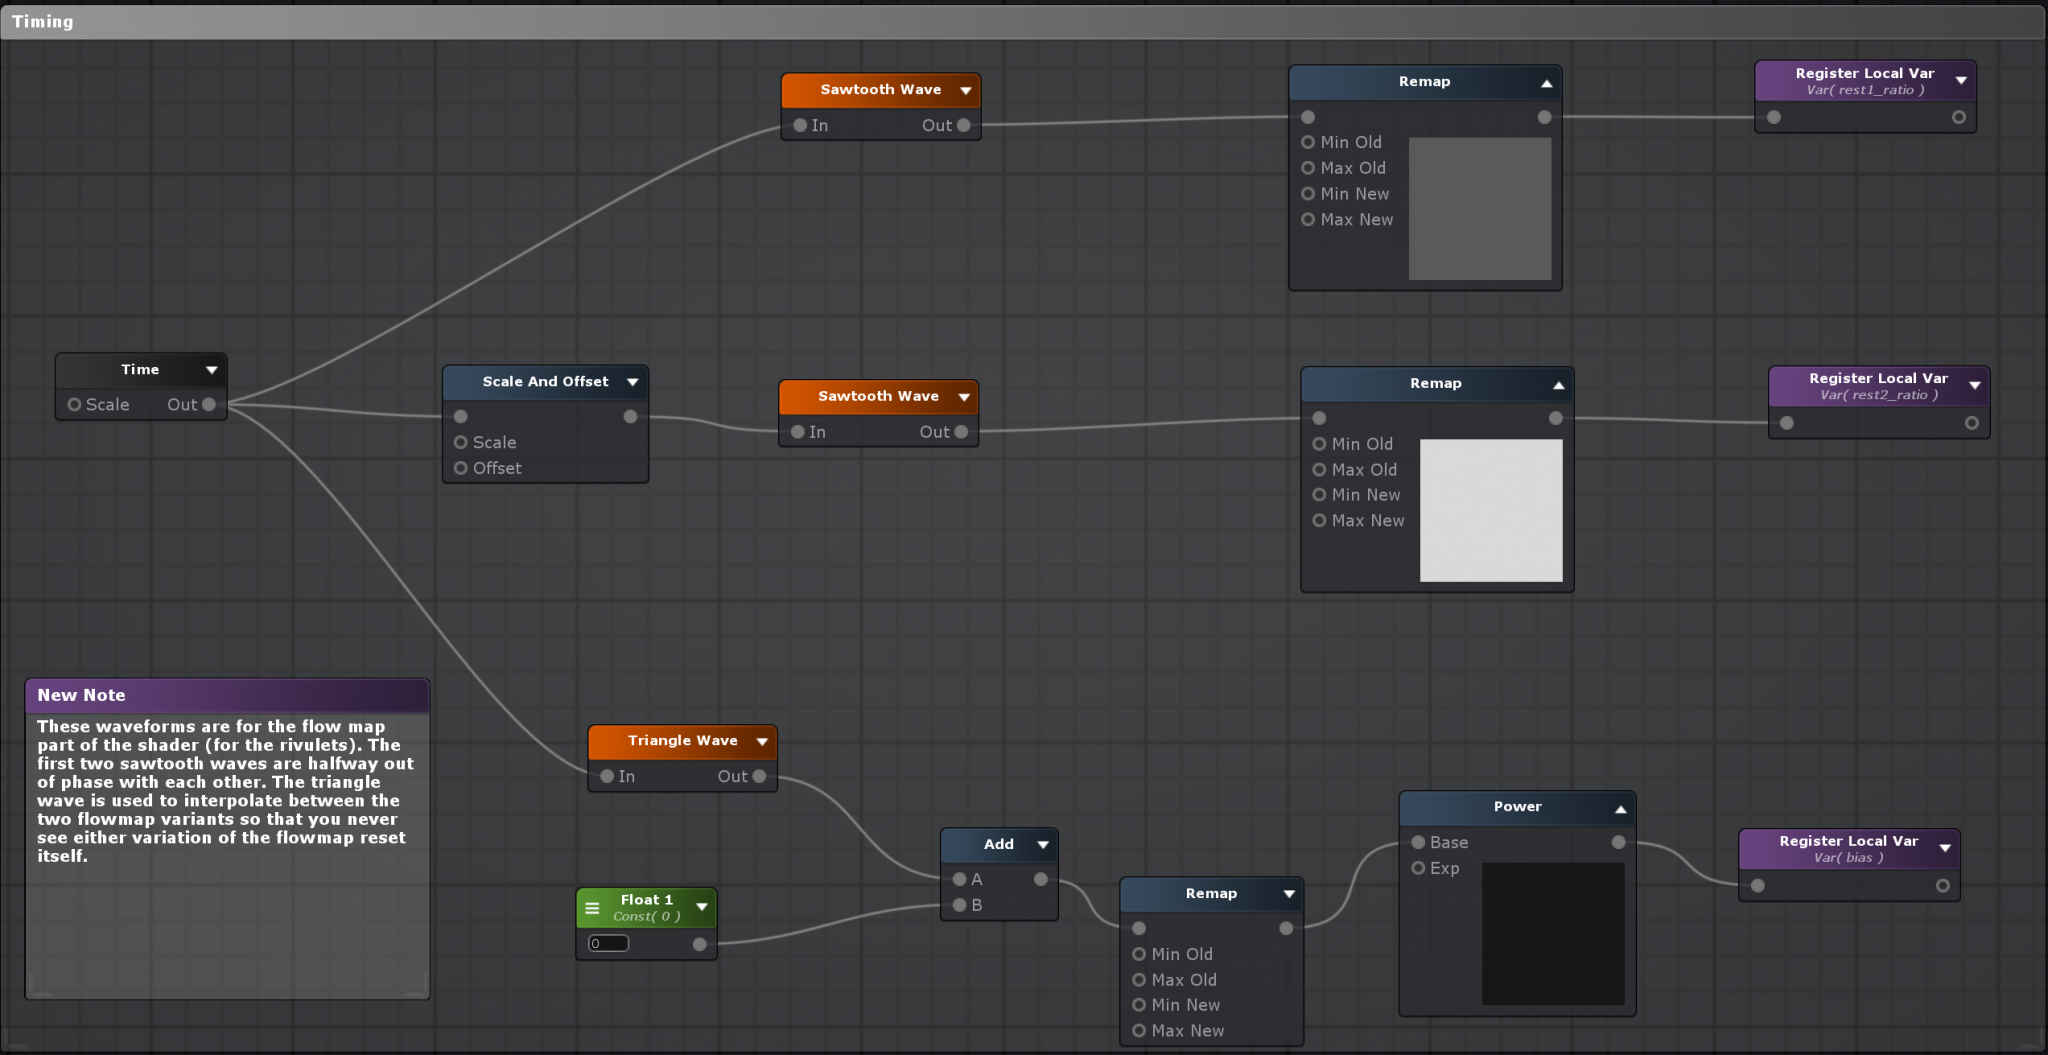
Task: Collapse the Power node preview using its arrow
Action: tap(1620, 808)
